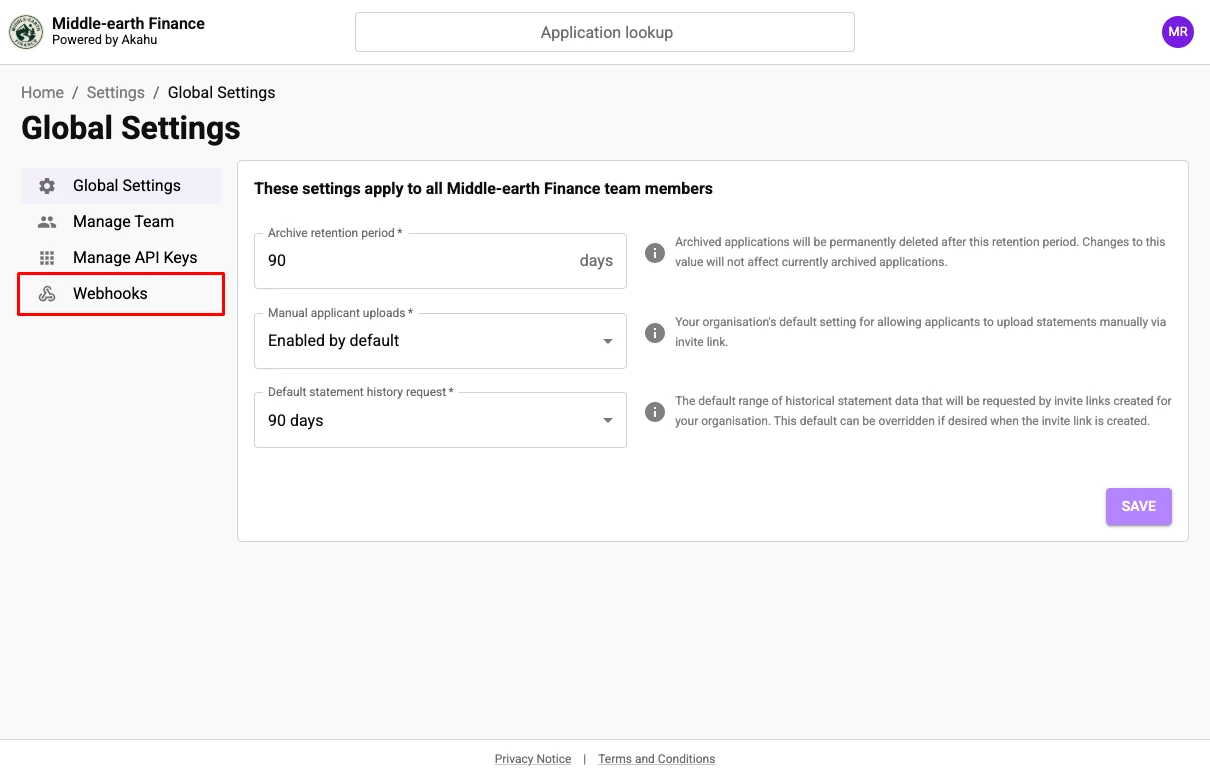
Task: Select Global Settings in the sidebar
Action: point(121,186)
